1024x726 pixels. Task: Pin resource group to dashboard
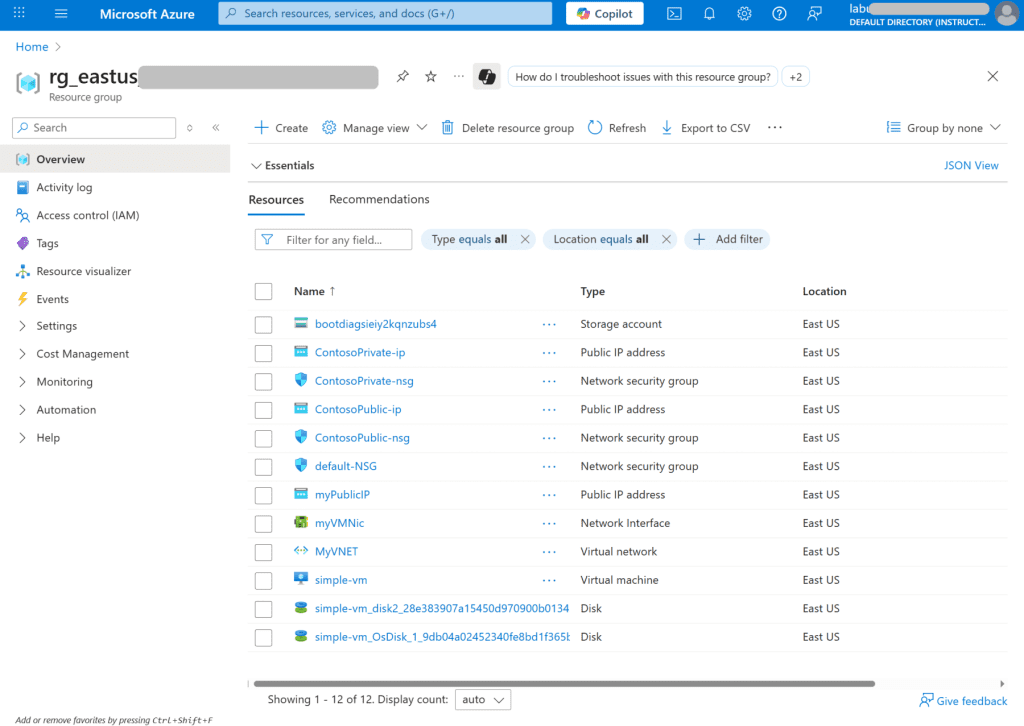pyautogui.click(x=402, y=77)
